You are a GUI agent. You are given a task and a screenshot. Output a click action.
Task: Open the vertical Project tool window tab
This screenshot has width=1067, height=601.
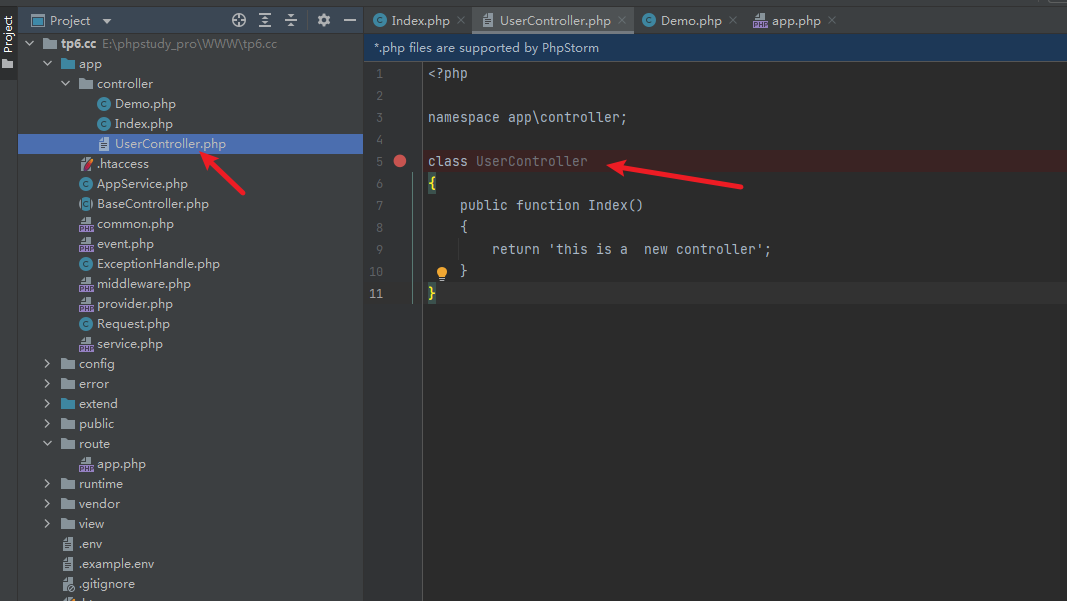(8, 34)
